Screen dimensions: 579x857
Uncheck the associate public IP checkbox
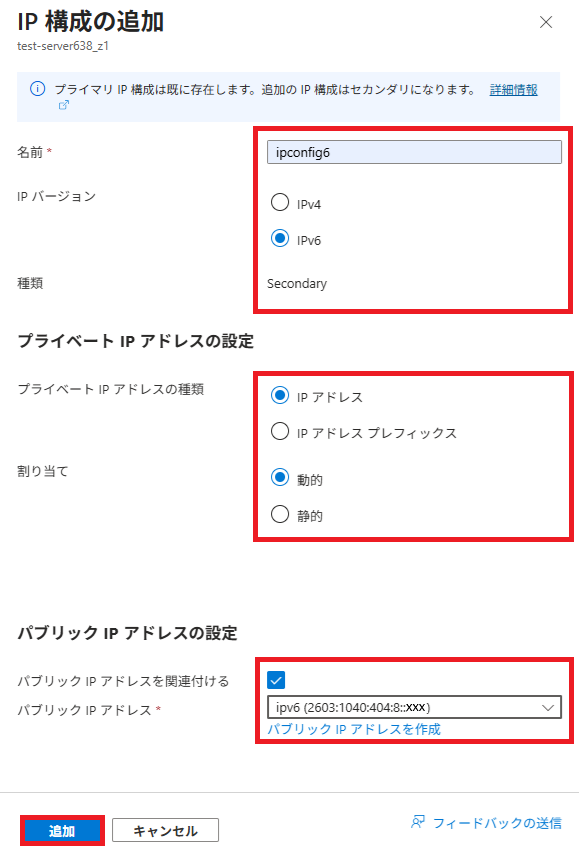[276, 680]
